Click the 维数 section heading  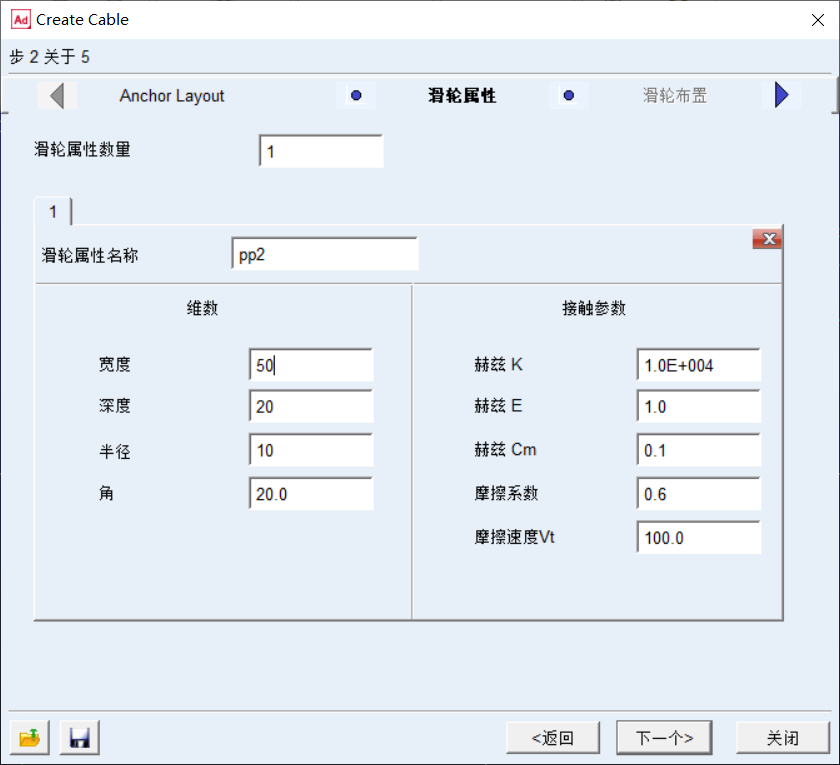202,308
